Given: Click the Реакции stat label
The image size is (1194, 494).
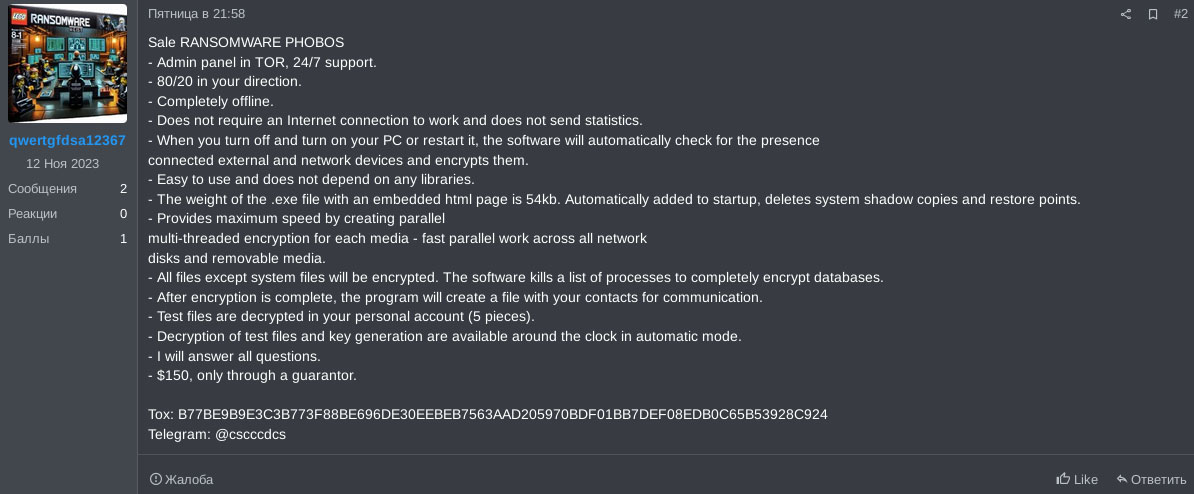Looking at the screenshot, I should pos(32,213).
